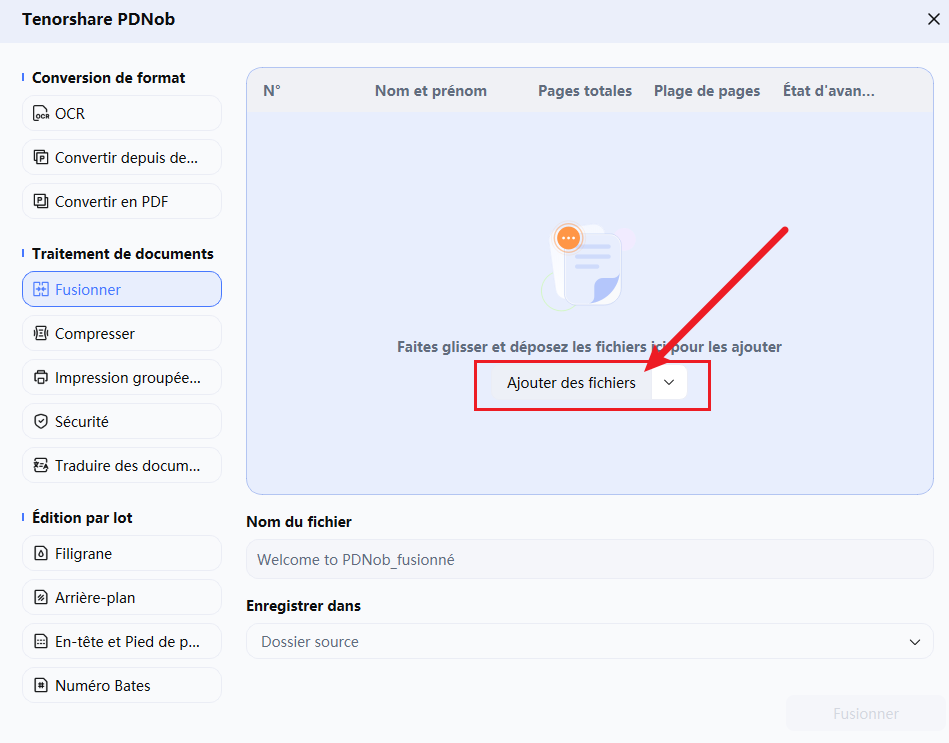Click the Arrière-plan icon

41,598
